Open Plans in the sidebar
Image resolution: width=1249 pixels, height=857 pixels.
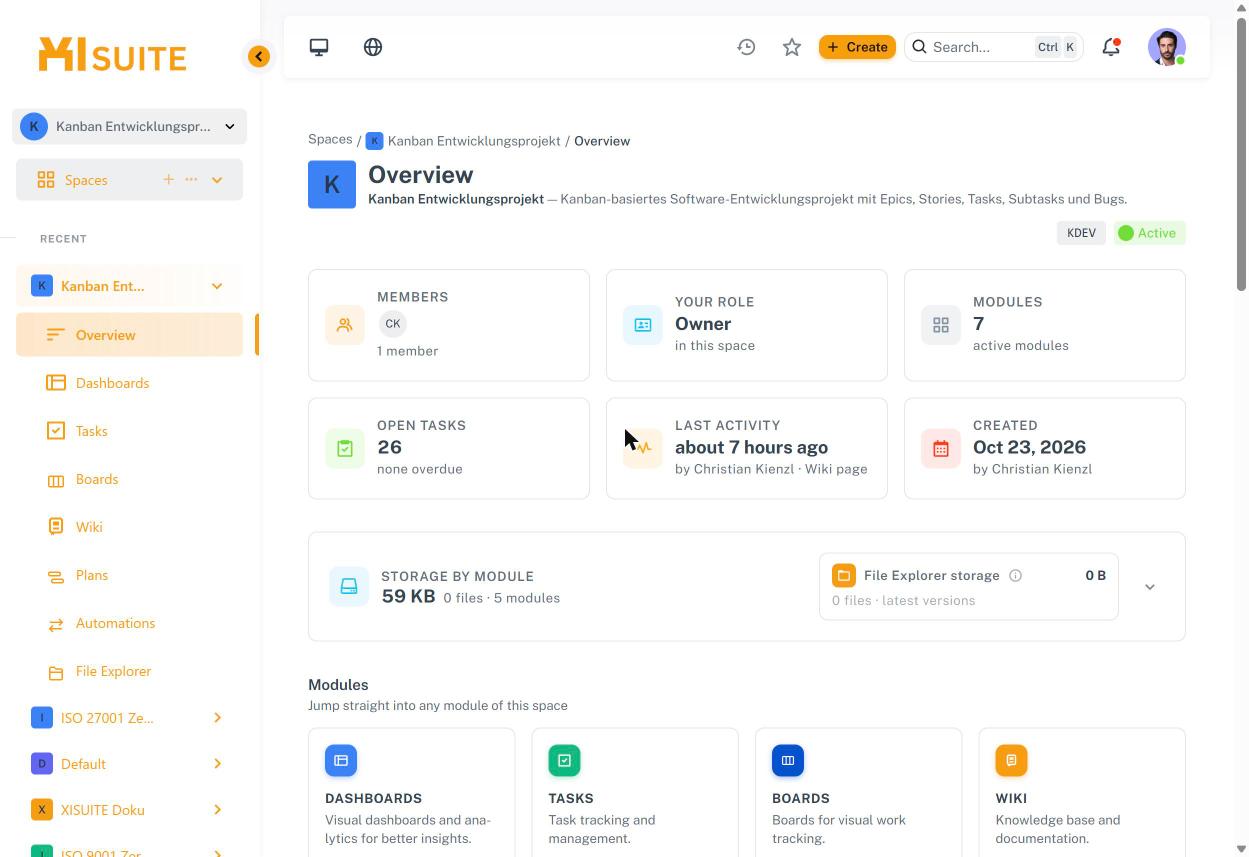[x=129, y=575]
